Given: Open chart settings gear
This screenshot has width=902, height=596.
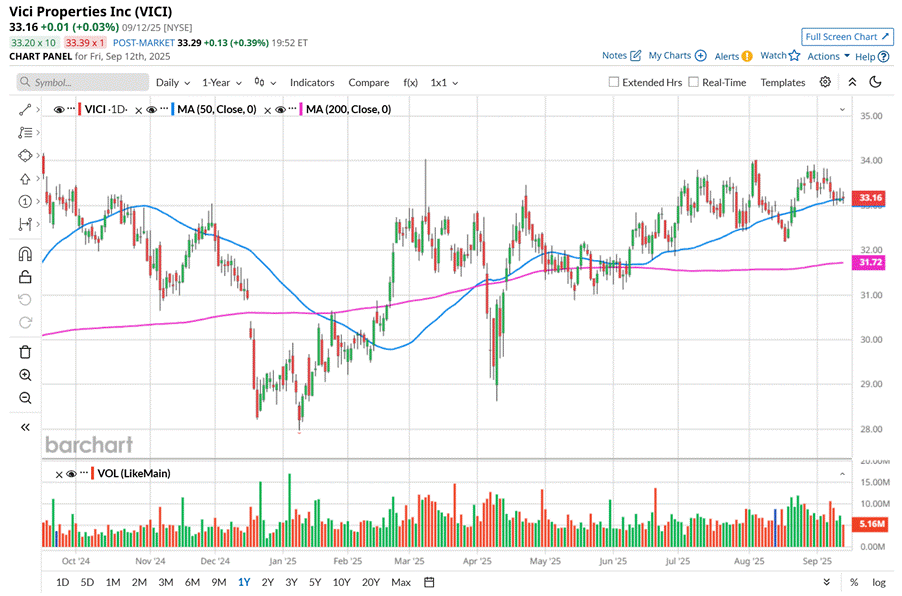Looking at the screenshot, I should pyautogui.click(x=825, y=82).
